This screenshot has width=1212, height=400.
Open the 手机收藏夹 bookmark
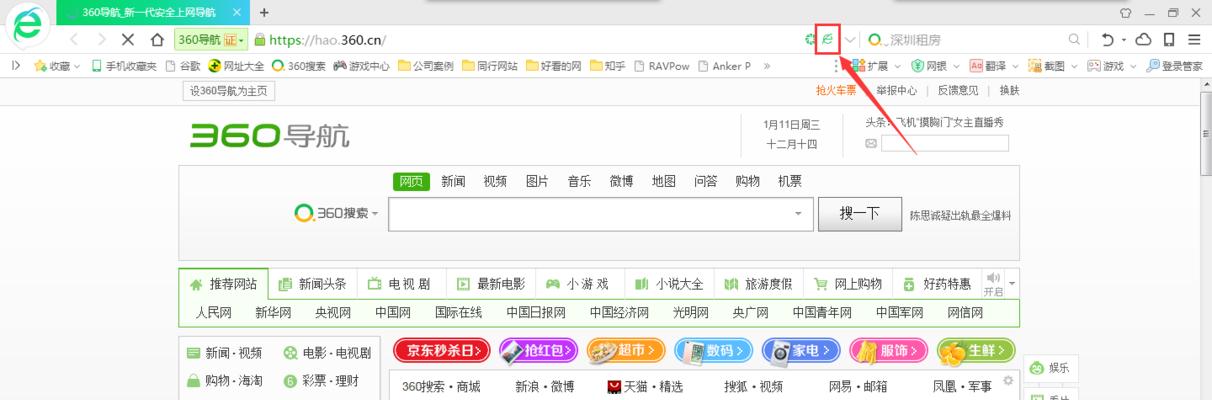click(x=124, y=66)
